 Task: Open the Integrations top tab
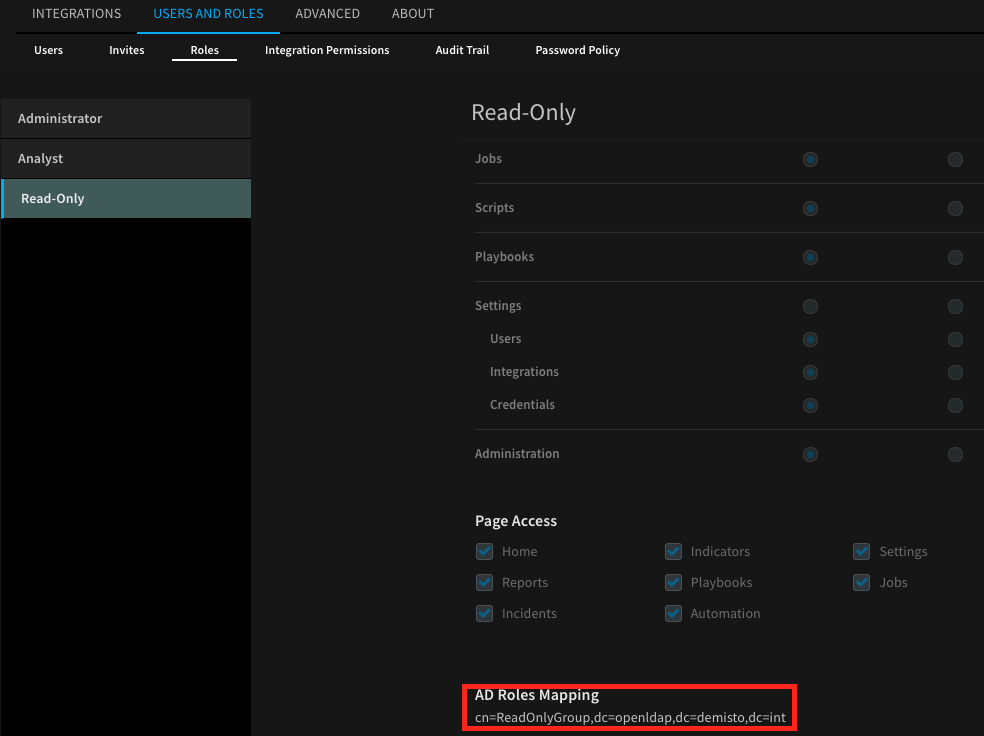(76, 14)
